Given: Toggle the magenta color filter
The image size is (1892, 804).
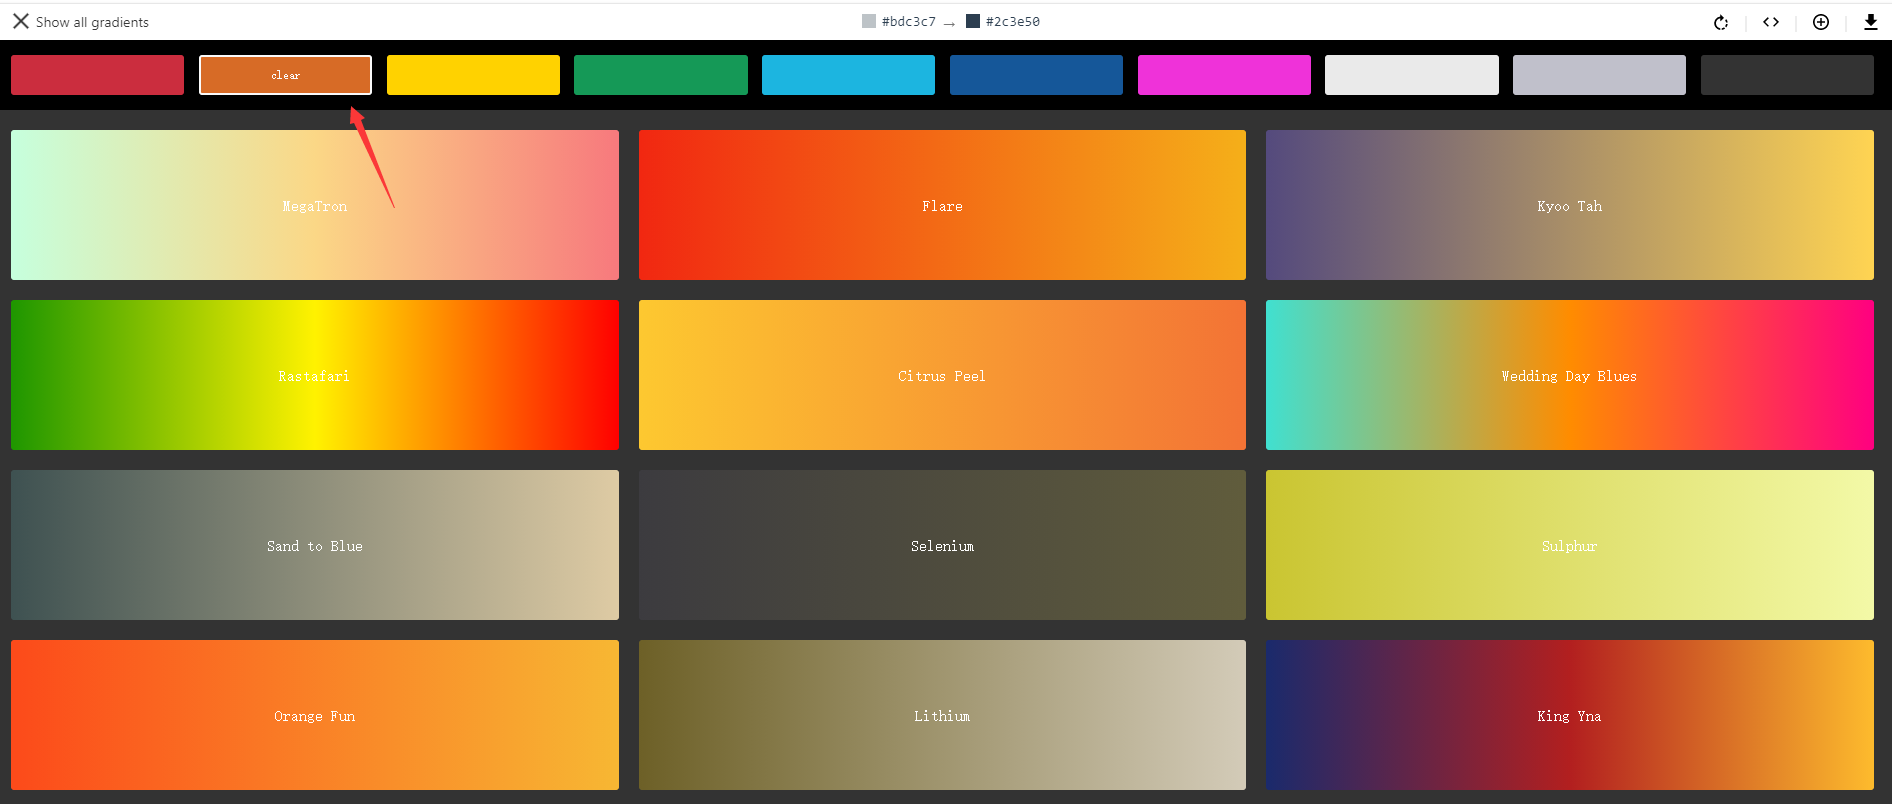Looking at the screenshot, I should [1224, 75].
